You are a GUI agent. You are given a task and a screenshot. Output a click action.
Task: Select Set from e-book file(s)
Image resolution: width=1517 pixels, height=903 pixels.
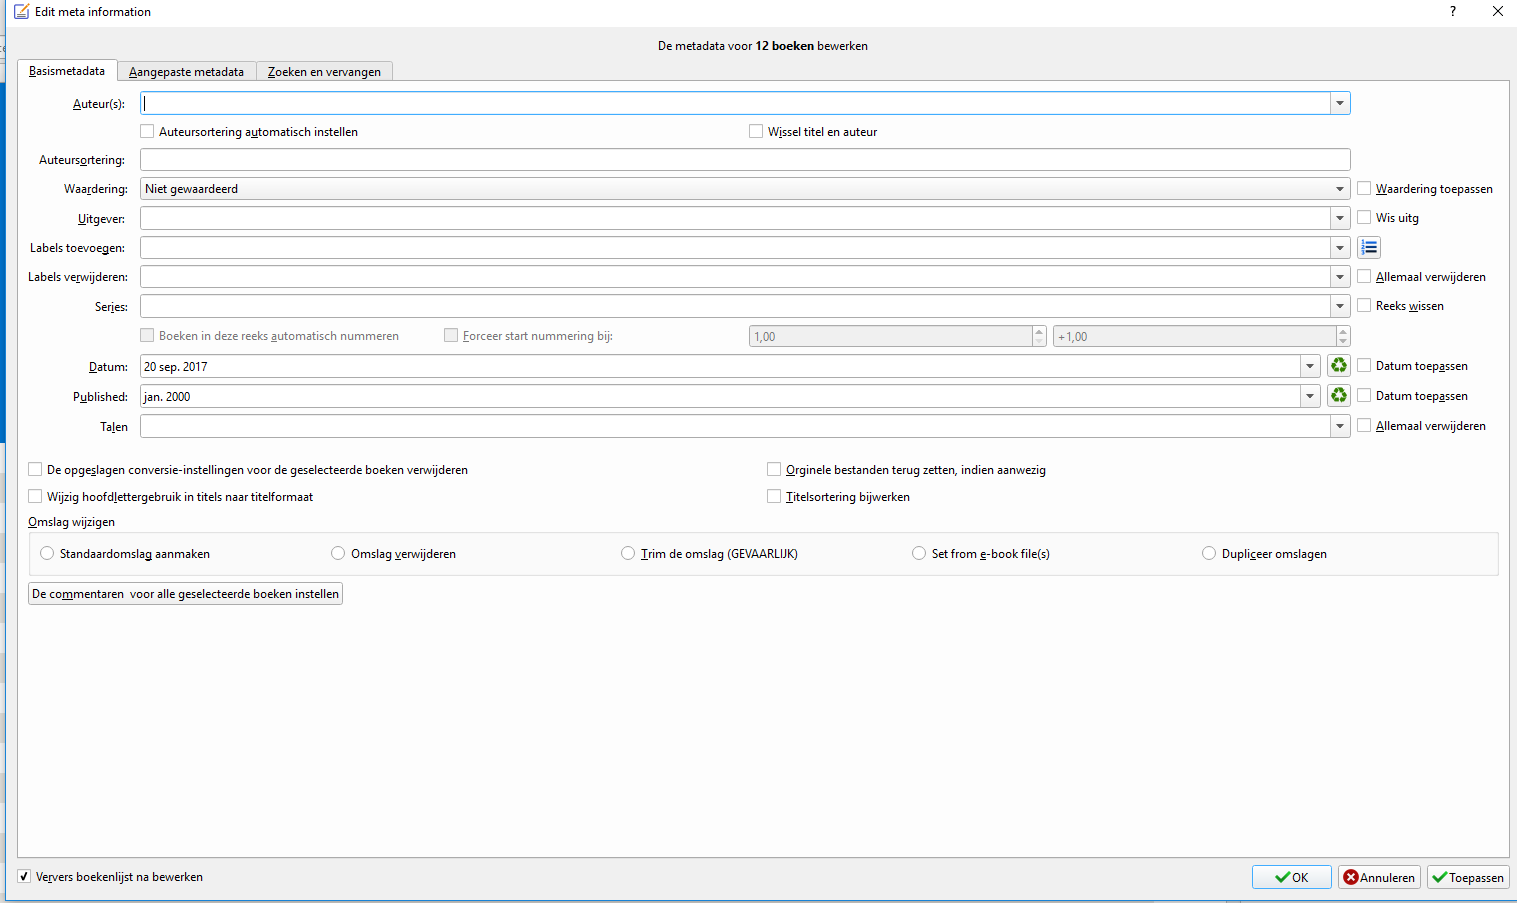[x=919, y=553]
